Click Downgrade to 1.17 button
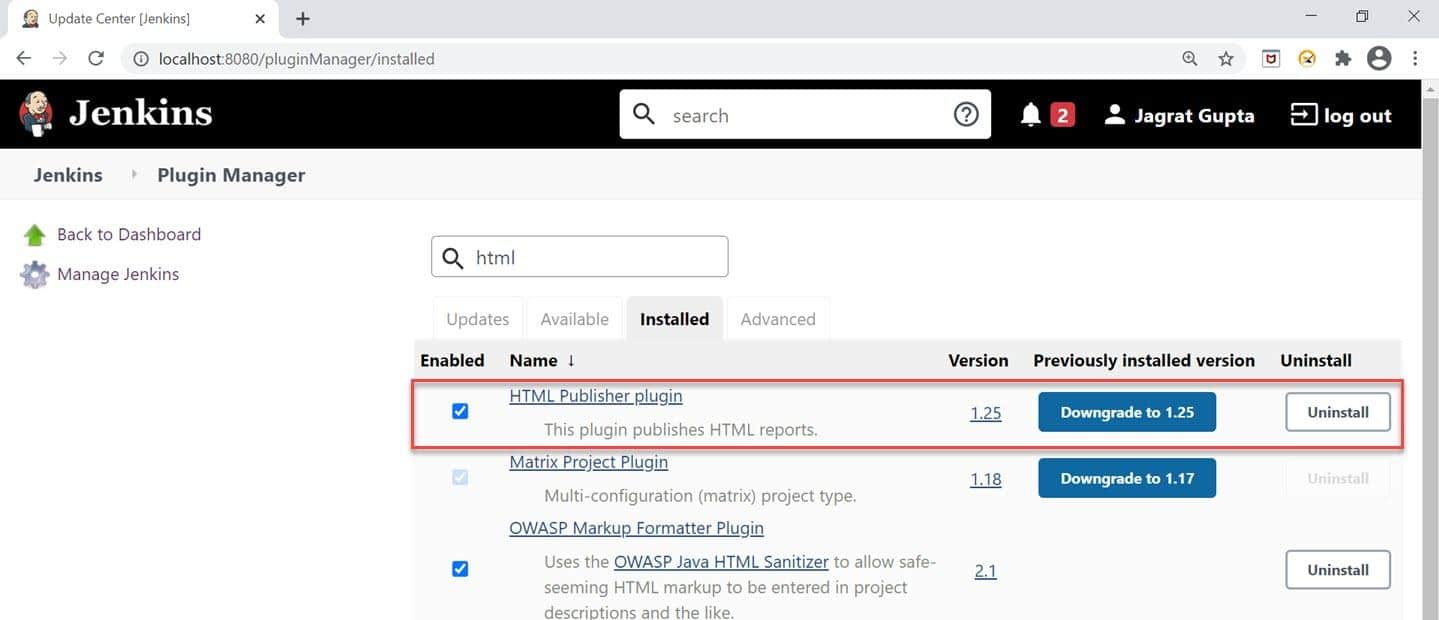The image size is (1439, 620). pyautogui.click(x=1127, y=478)
